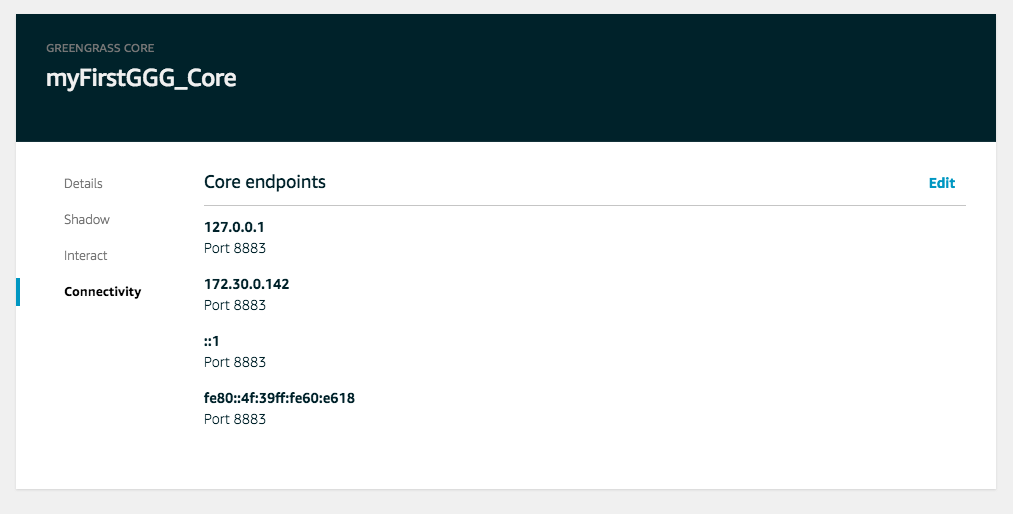
Task: Select the Interact tab
Action: click(85, 256)
